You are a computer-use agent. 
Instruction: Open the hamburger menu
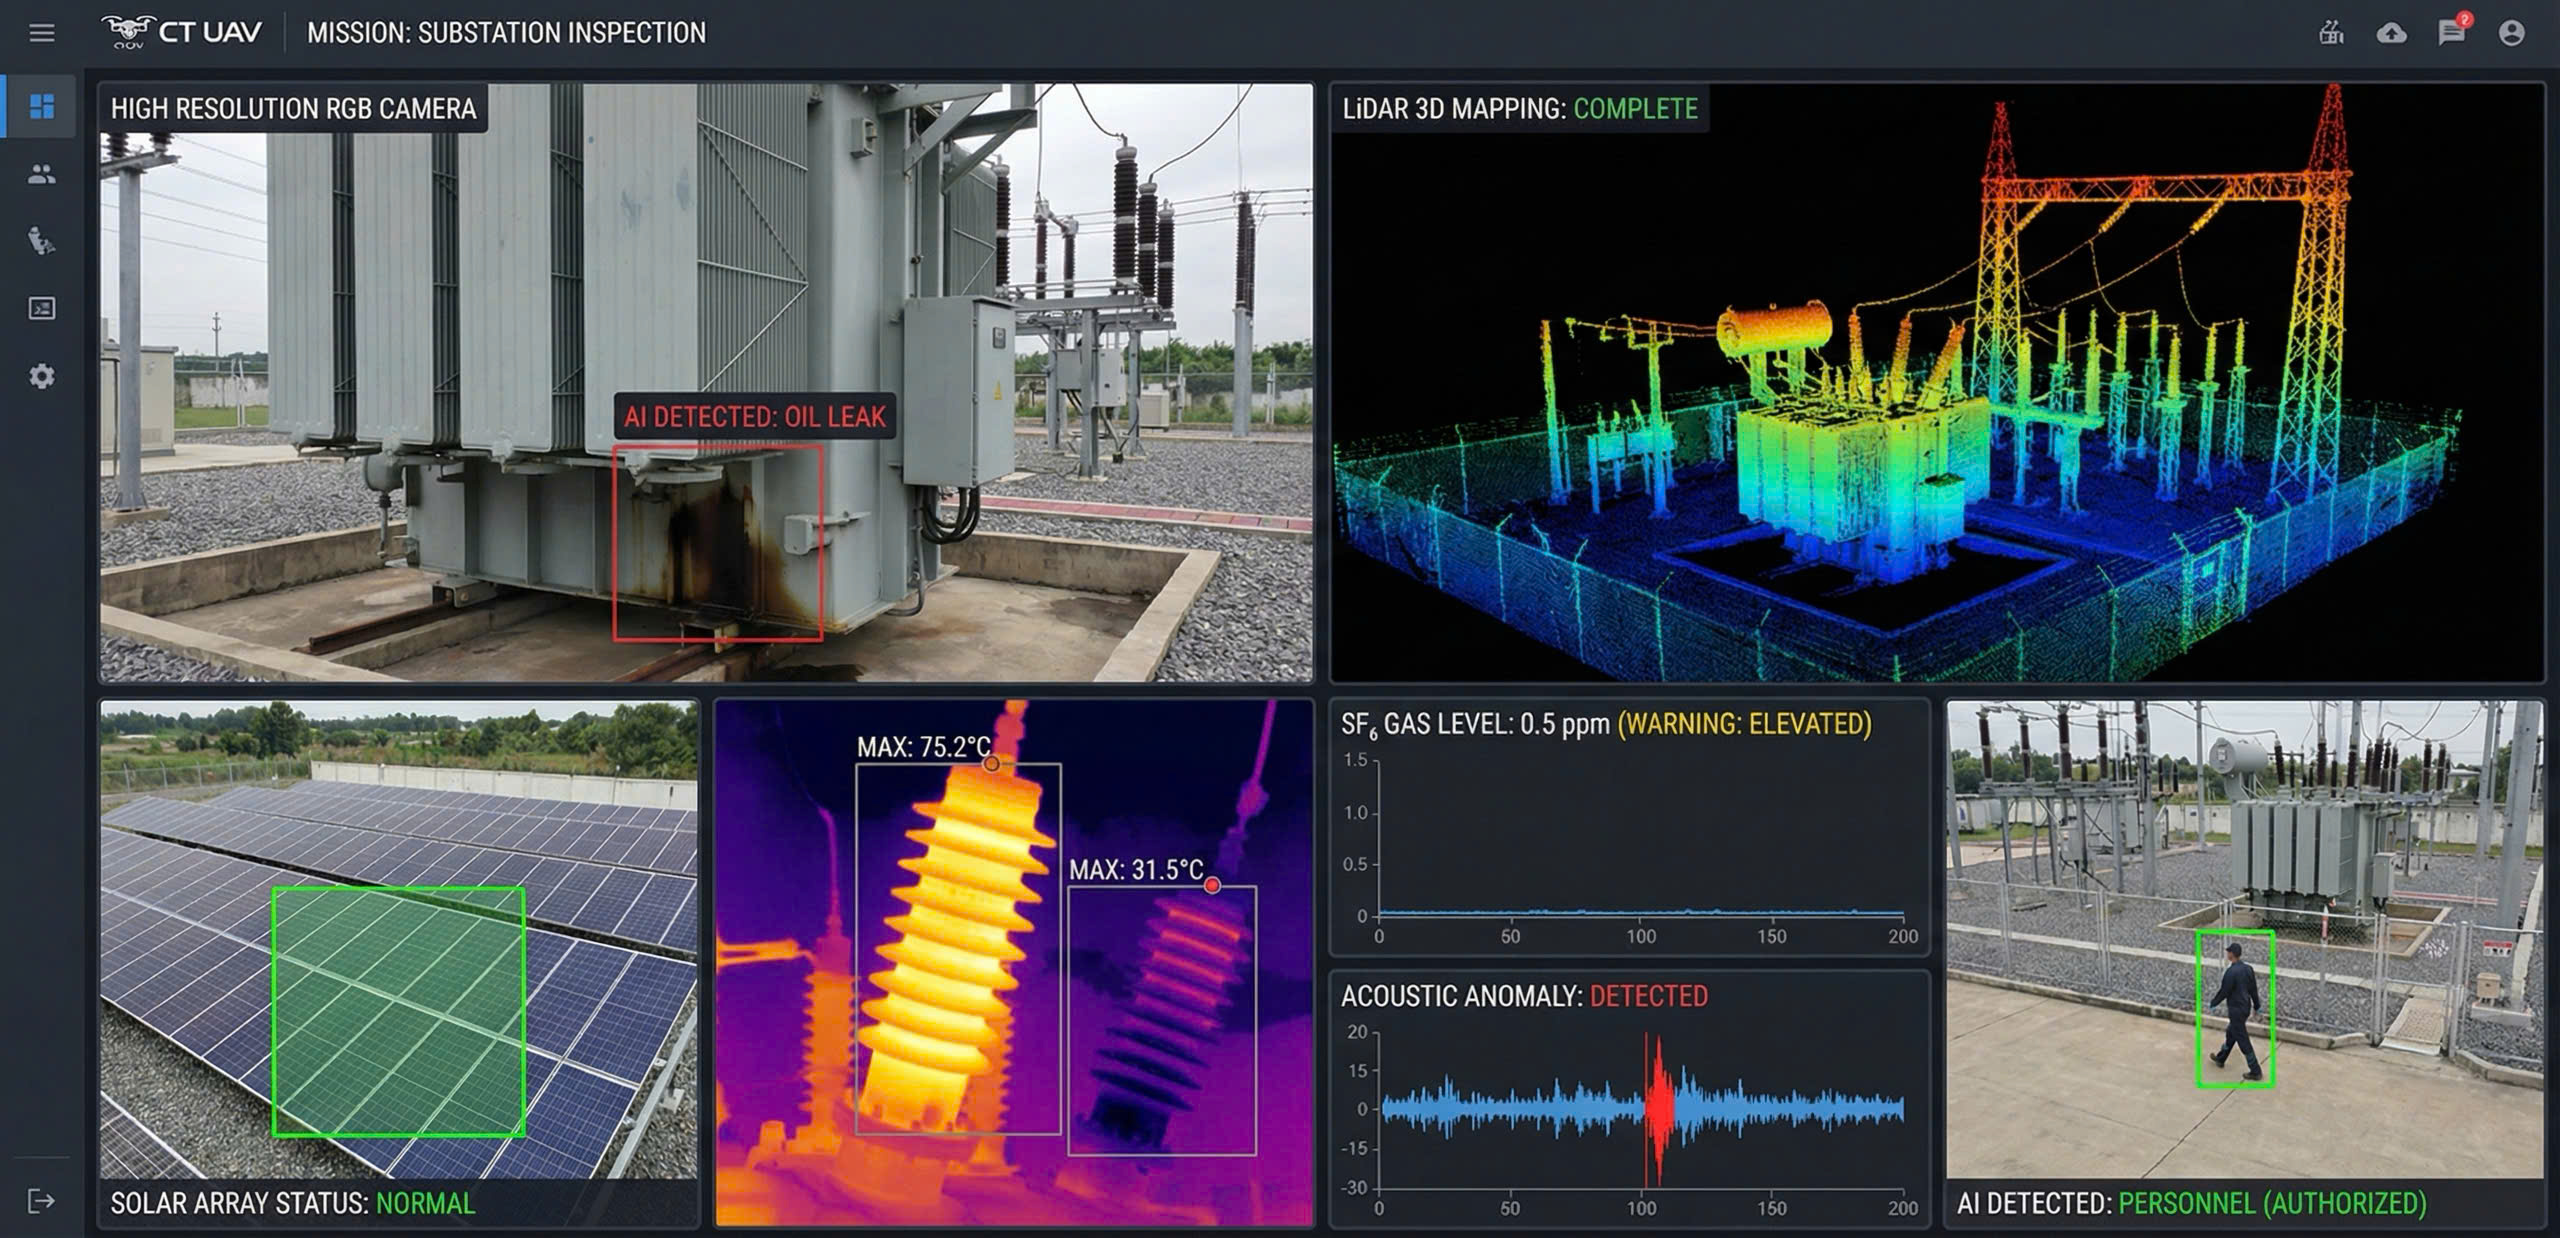(x=42, y=33)
